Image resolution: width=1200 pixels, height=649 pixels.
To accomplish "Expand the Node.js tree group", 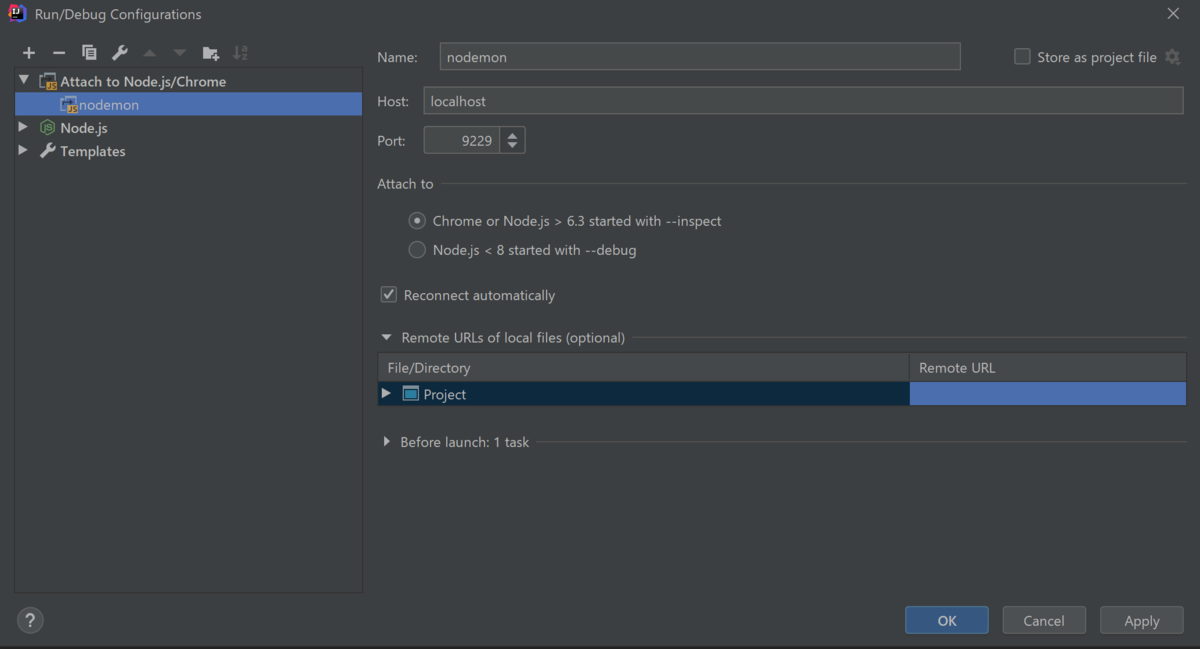I will (x=24, y=127).
